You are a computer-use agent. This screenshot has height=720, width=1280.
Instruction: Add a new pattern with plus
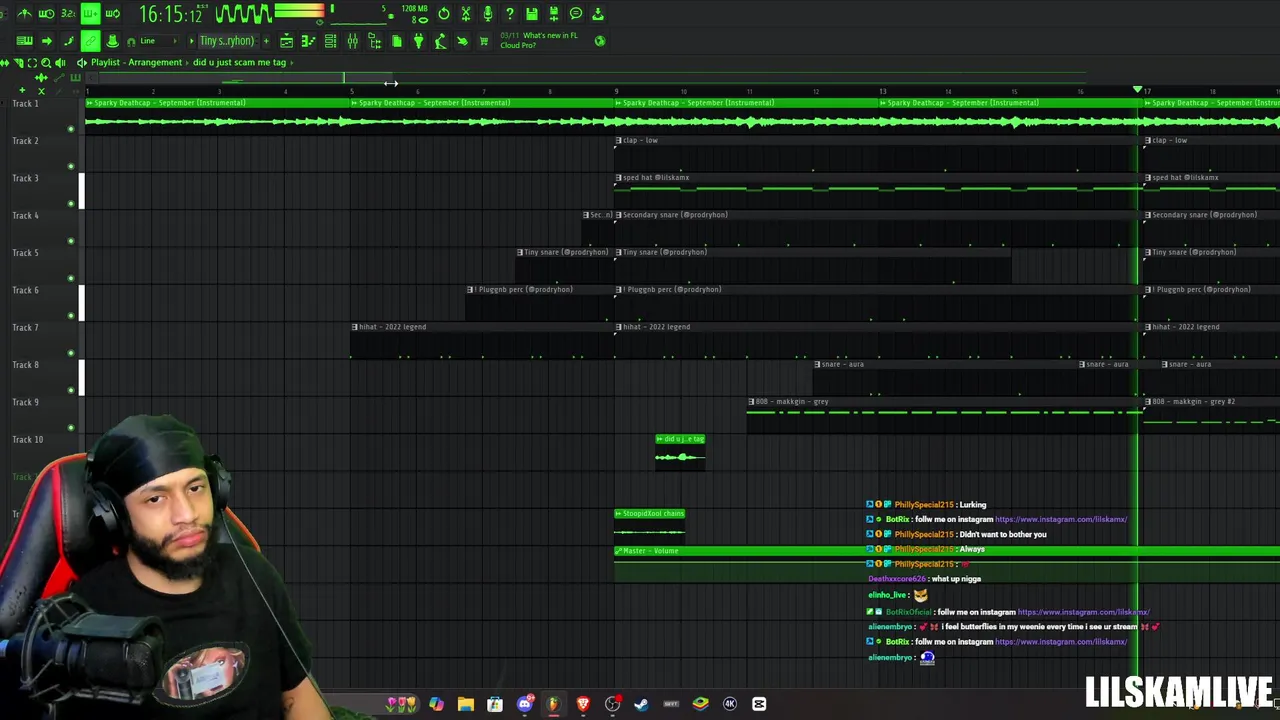point(266,41)
